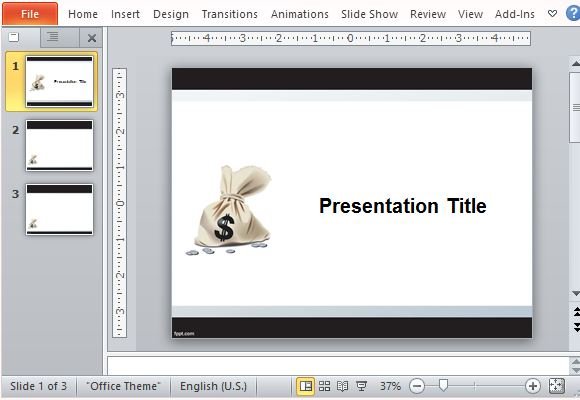Image resolution: width=580 pixels, height=400 pixels.
Task: Open the File tab
Action: (30, 14)
